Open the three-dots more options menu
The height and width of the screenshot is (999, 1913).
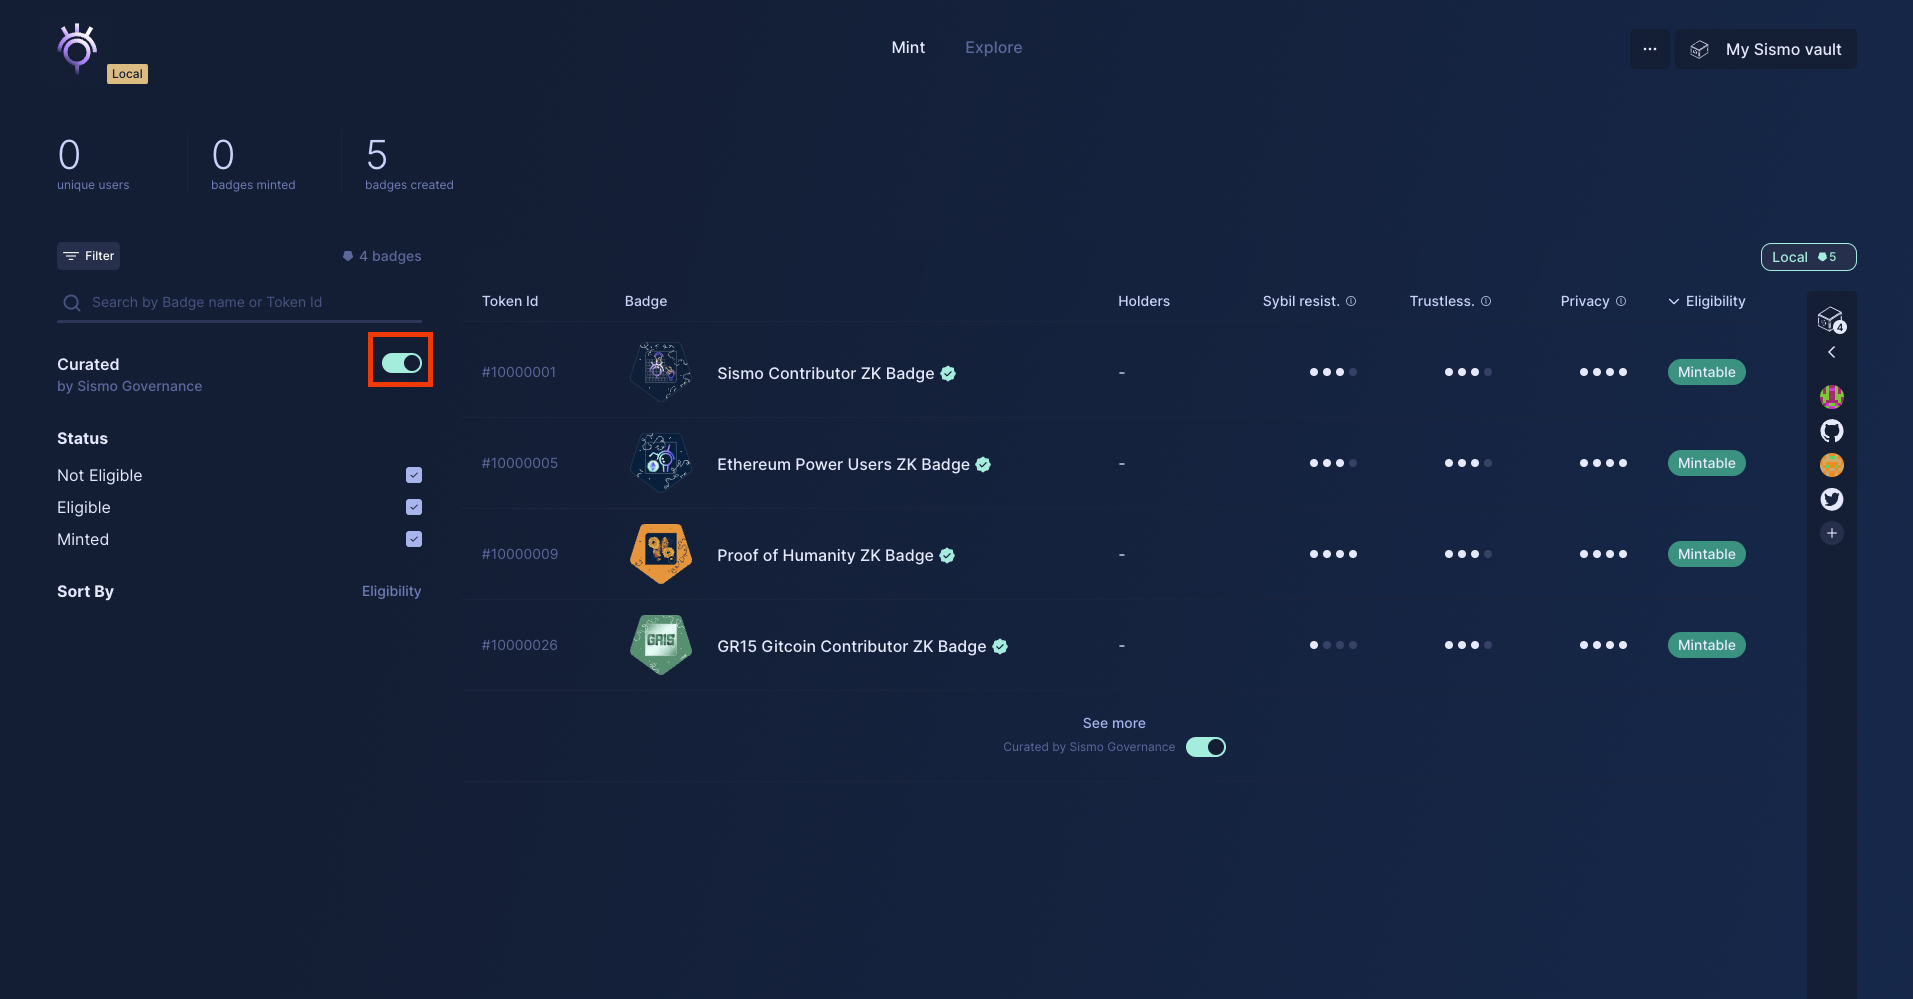click(x=1650, y=49)
